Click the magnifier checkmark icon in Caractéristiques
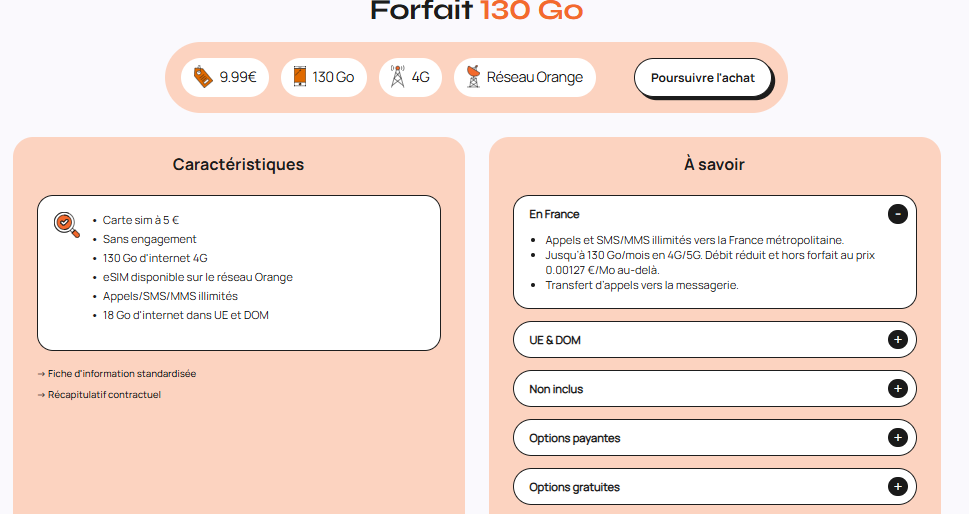 (66, 225)
